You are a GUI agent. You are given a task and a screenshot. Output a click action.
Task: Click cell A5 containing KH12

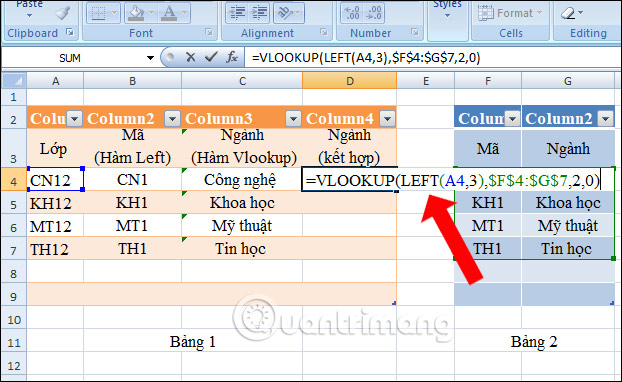55,203
